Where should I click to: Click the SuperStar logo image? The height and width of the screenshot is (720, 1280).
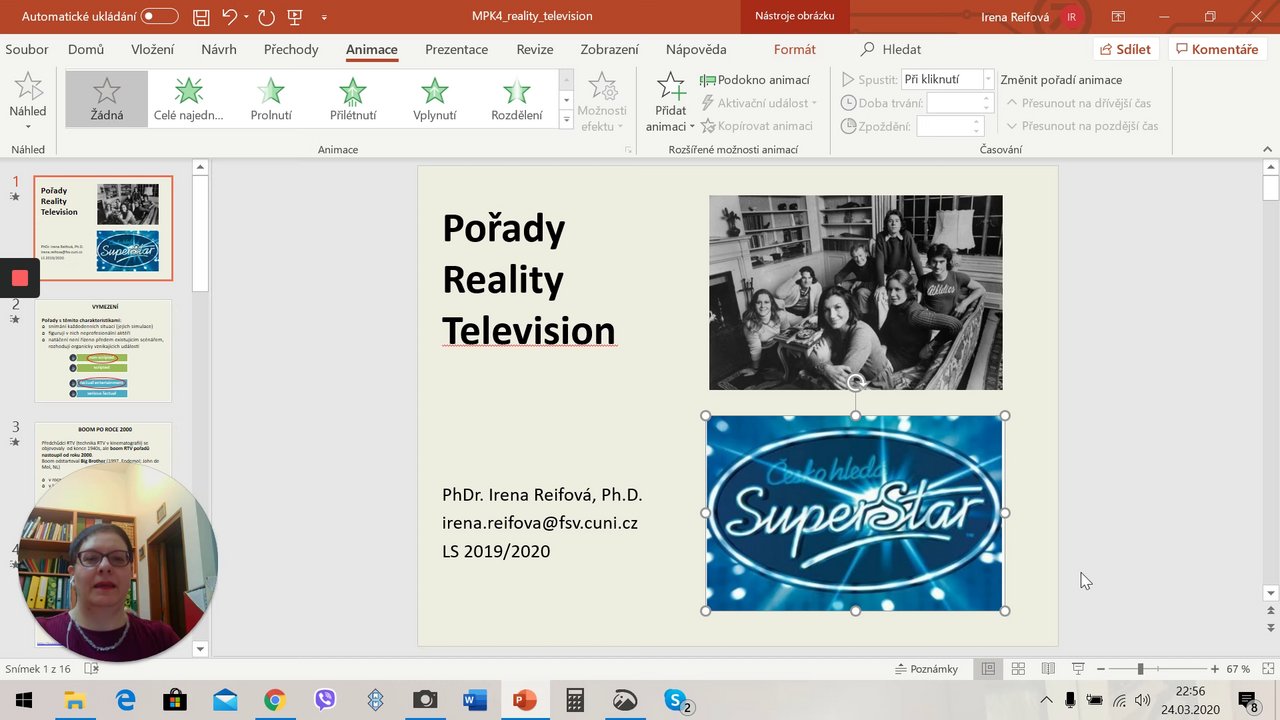click(855, 513)
